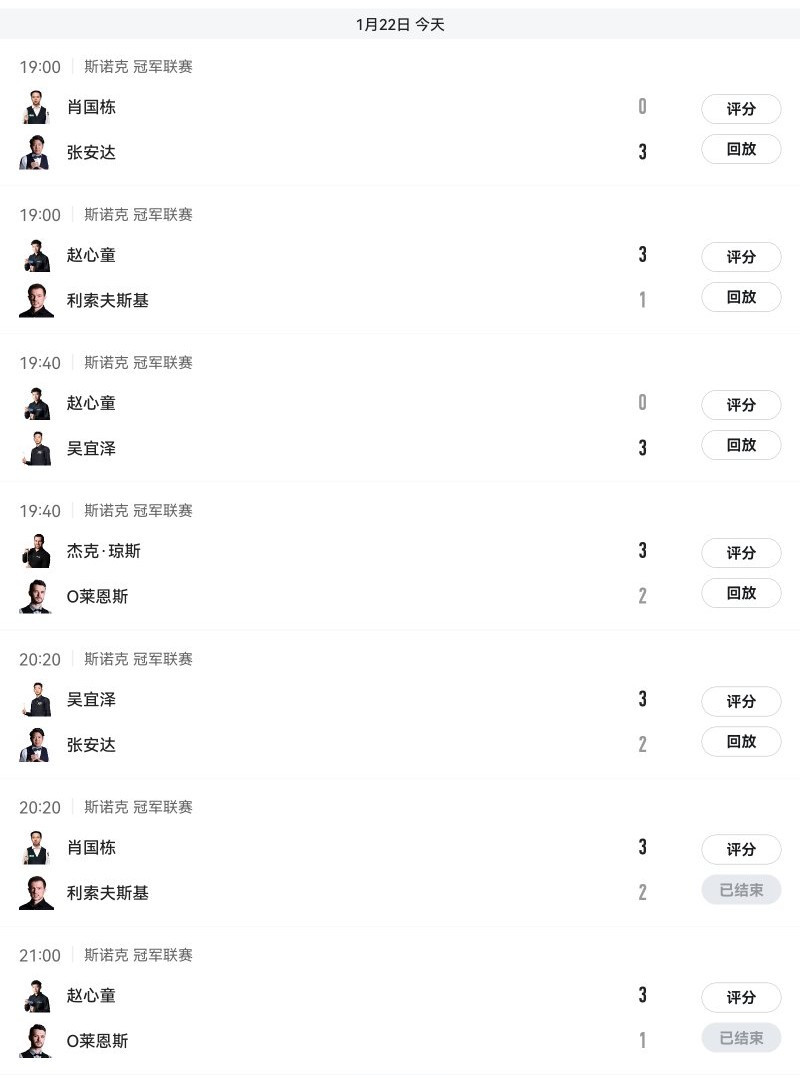800x1075 pixels.
Task: Click O莱恩斯's avatar in the 杰克·琼斯 match
Action: coord(37,597)
